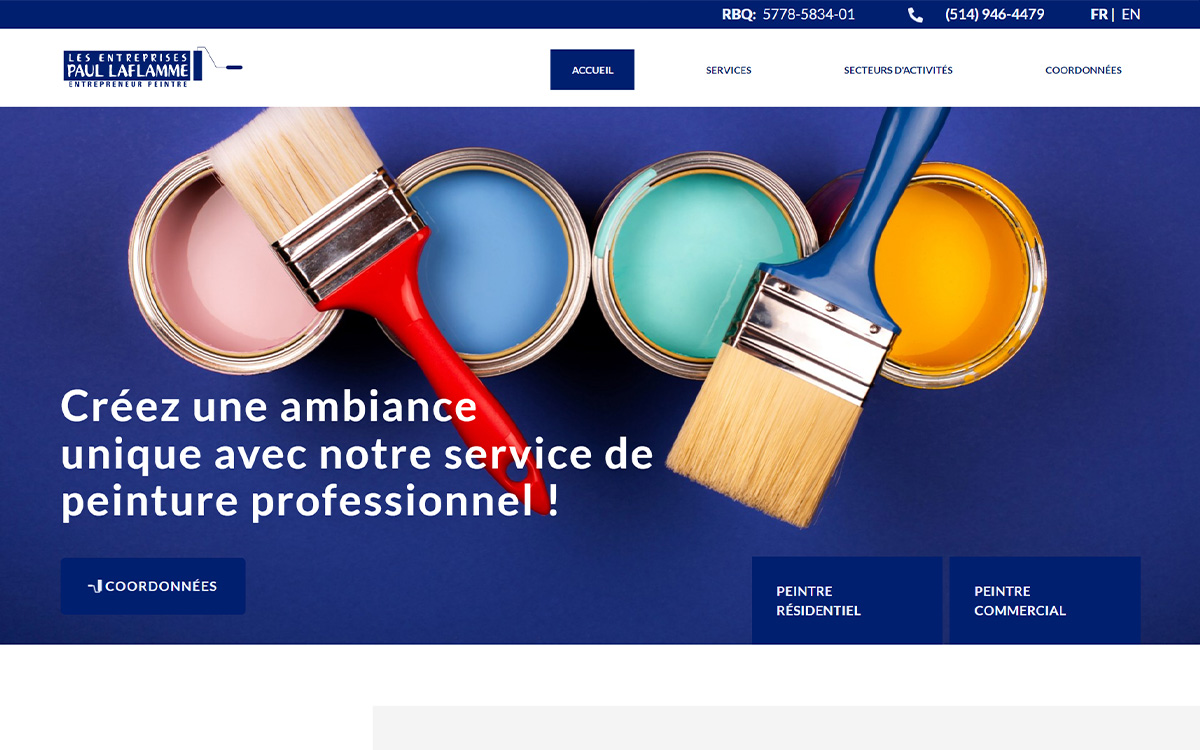Open the Services menu item
The image size is (1200, 750).
pos(729,70)
